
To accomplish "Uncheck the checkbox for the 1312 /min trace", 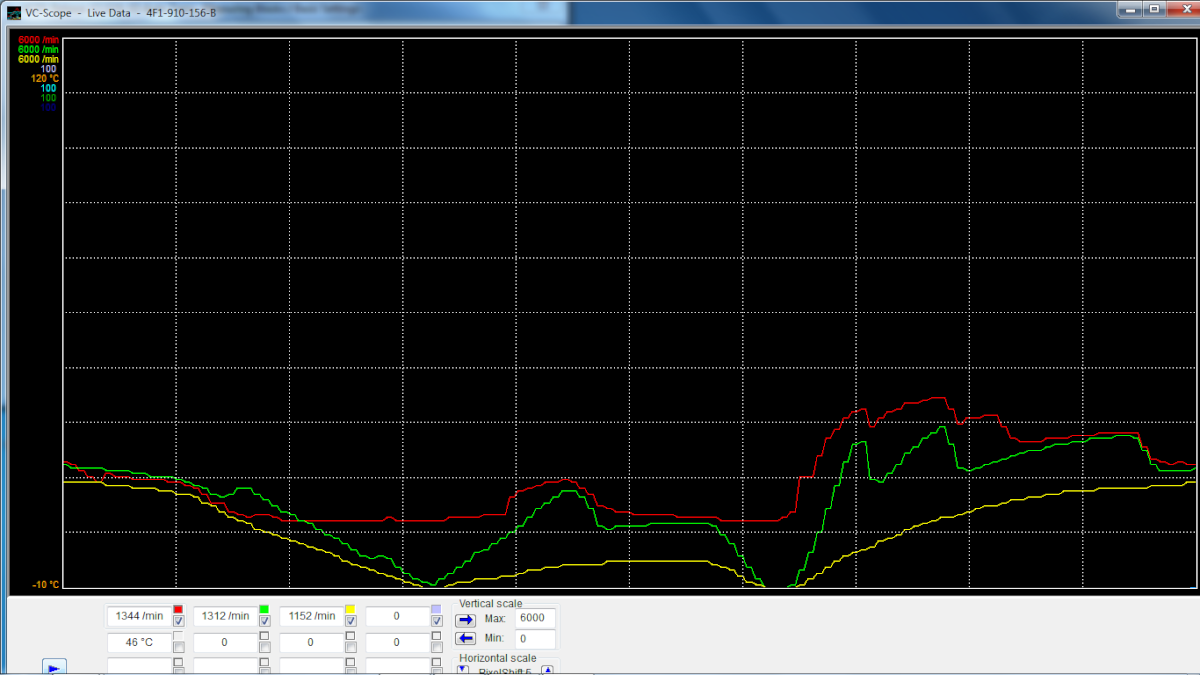I will (264, 621).
